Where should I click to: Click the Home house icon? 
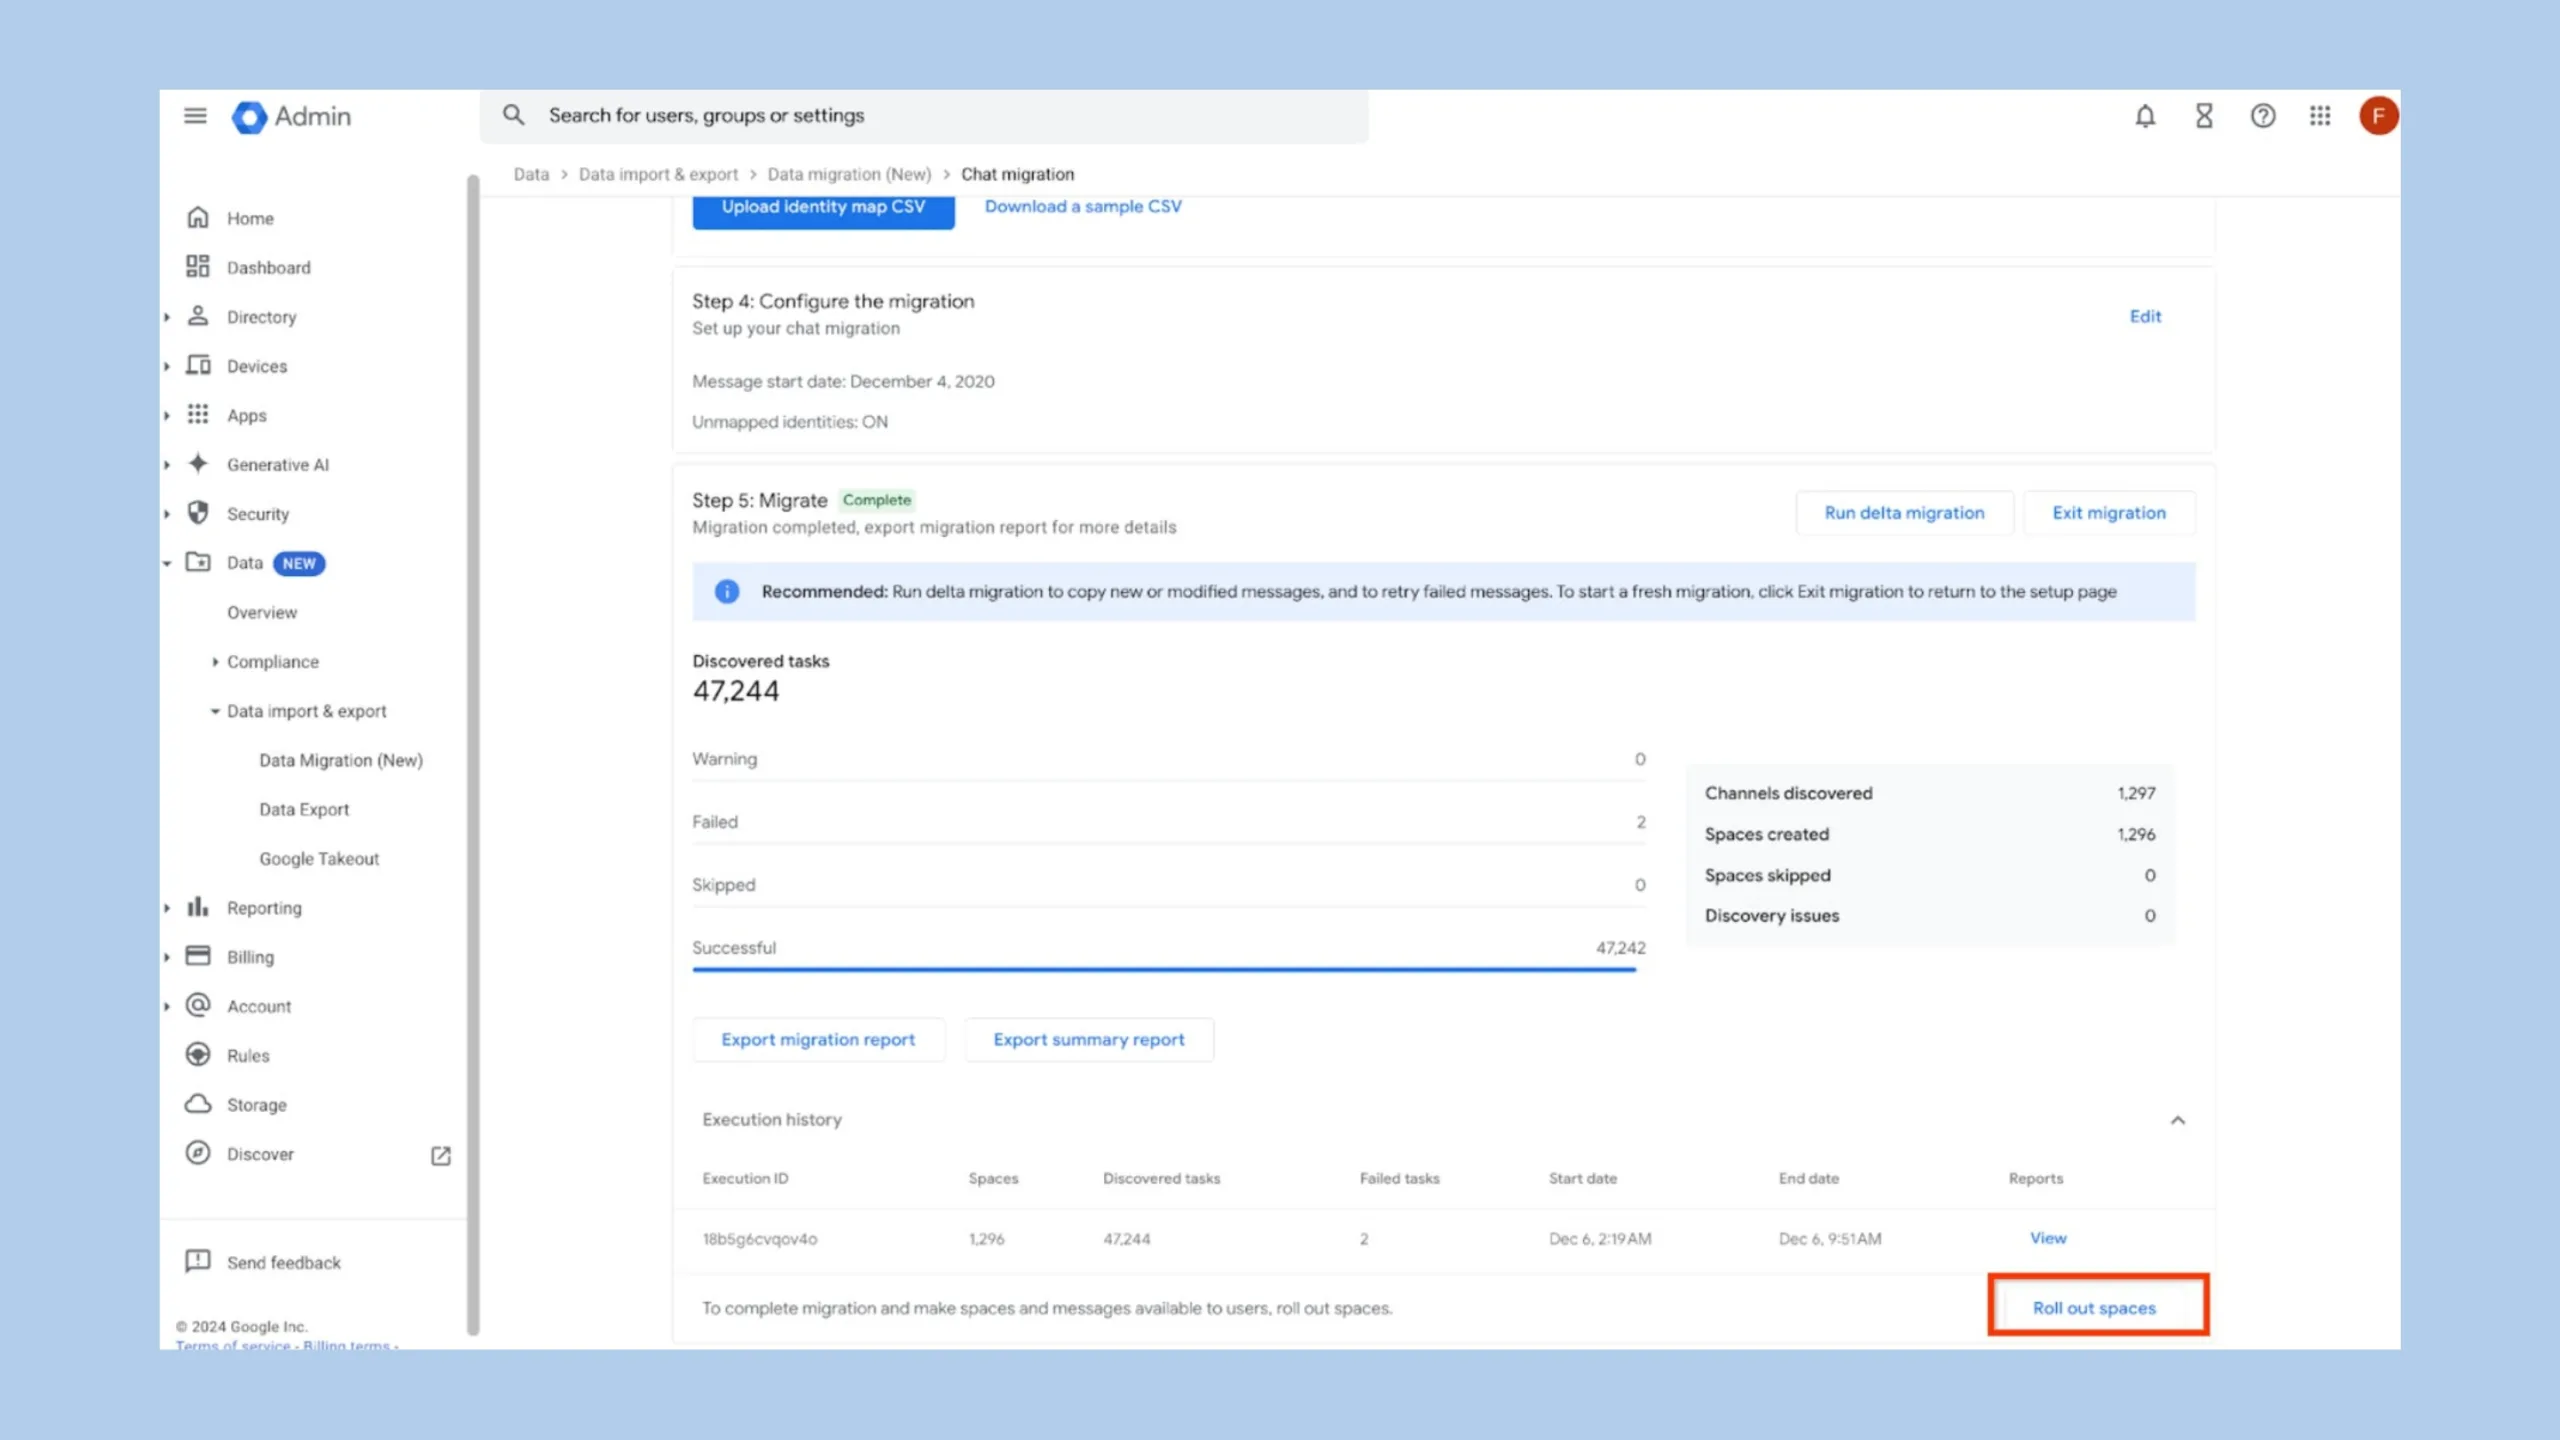198,217
